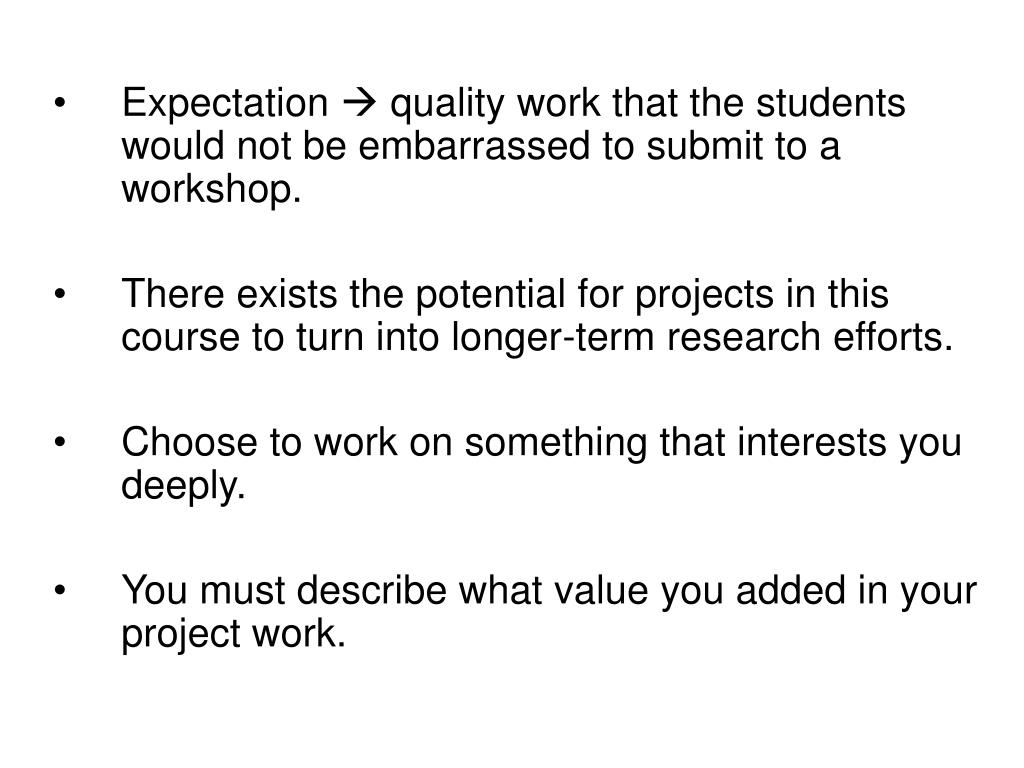The width and height of the screenshot is (1024, 768).
Task: Click the bullet before 'You must describe'
Action: pyautogui.click(x=60, y=590)
